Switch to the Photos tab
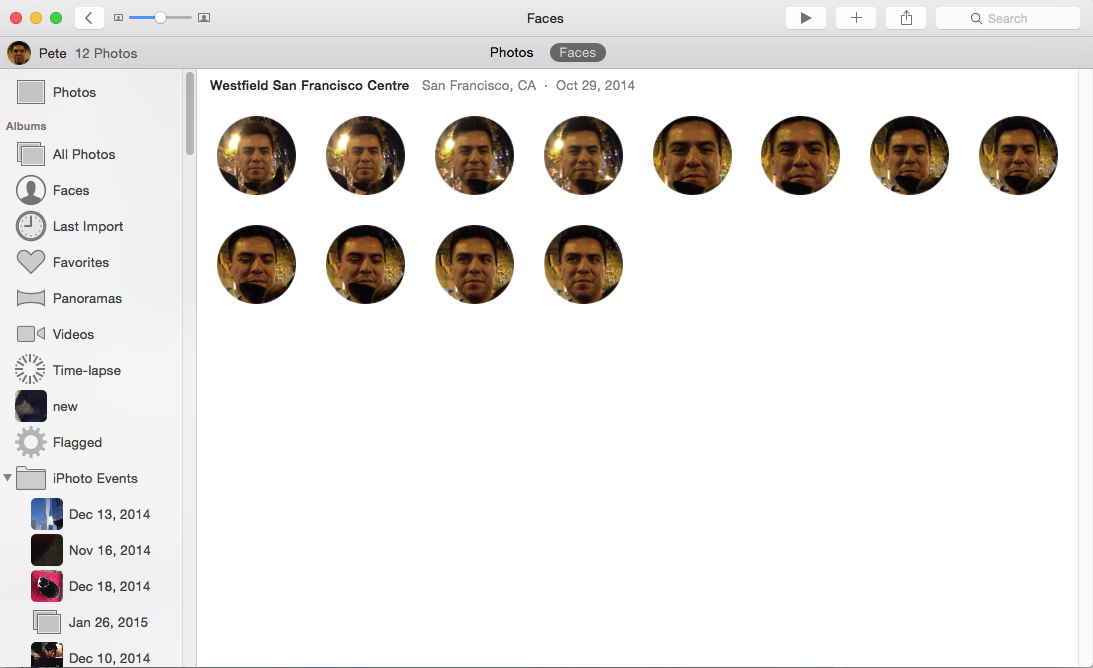The height and width of the screenshot is (668, 1093). click(512, 52)
